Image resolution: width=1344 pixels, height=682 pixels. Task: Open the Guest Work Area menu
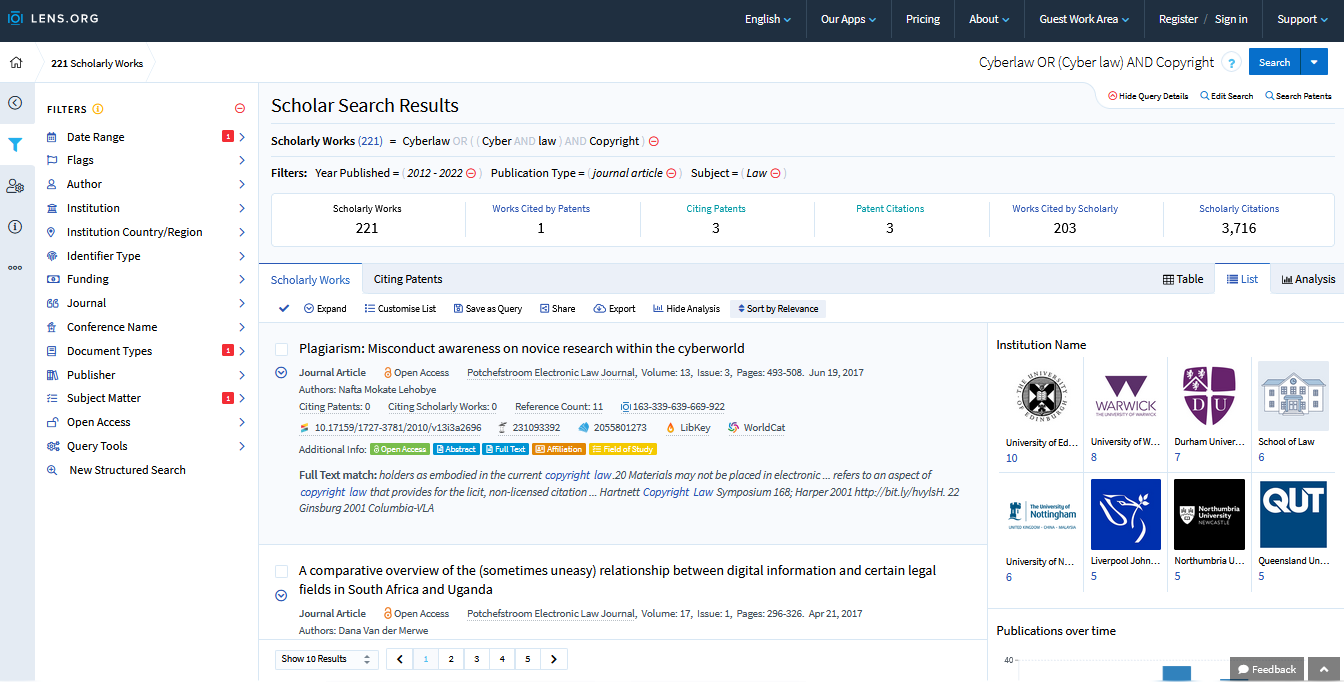(x=1085, y=19)
